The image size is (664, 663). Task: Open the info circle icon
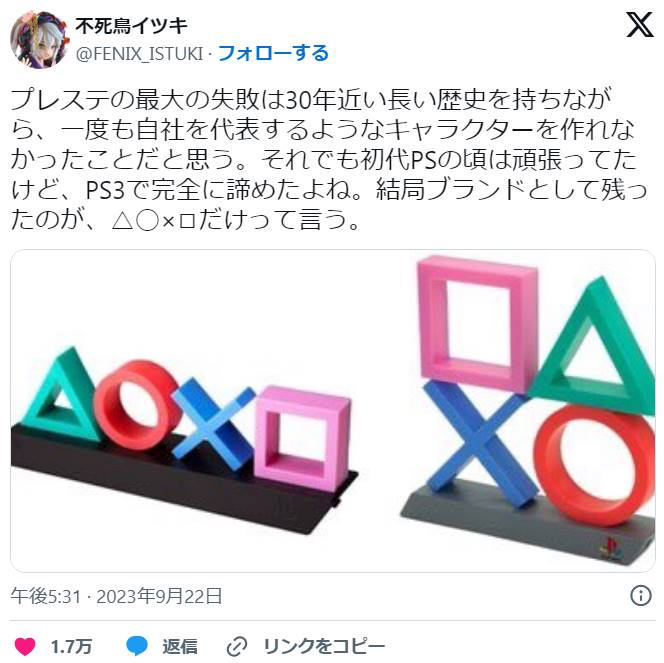(640, 596)
